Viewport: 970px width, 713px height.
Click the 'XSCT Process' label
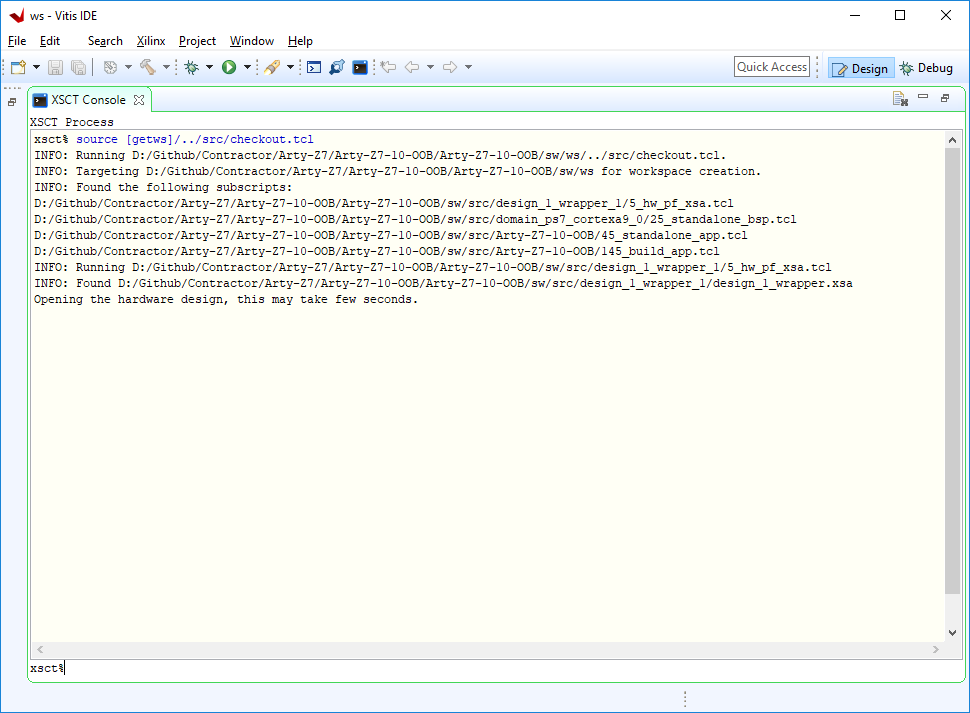point(72,122)
